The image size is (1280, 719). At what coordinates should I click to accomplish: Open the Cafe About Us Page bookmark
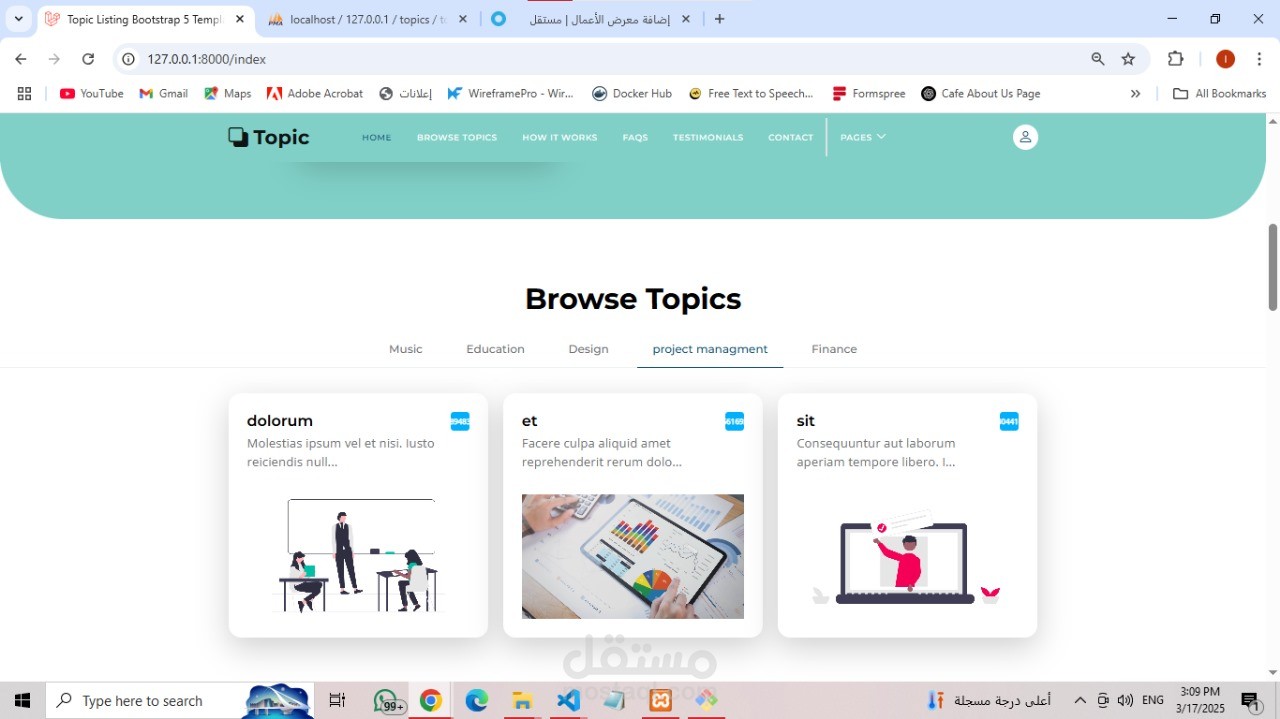(980, 93)
